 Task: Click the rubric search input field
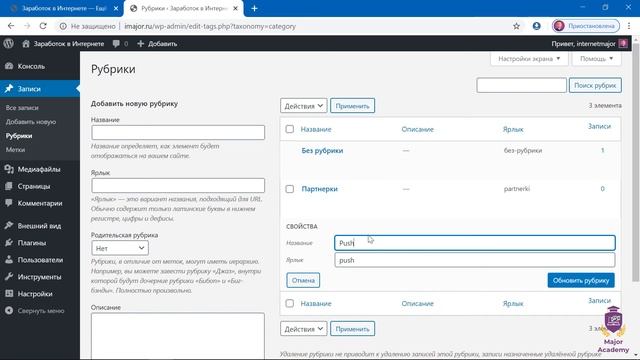coord(521,85)
